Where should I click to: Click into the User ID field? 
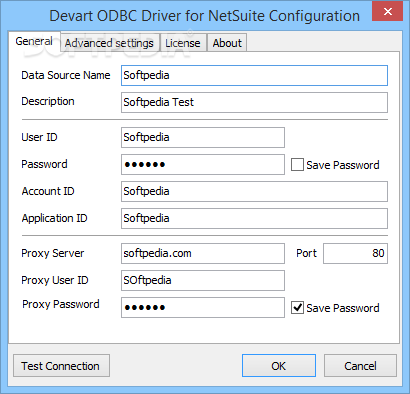pyautogui.click(x=203, y=137)
